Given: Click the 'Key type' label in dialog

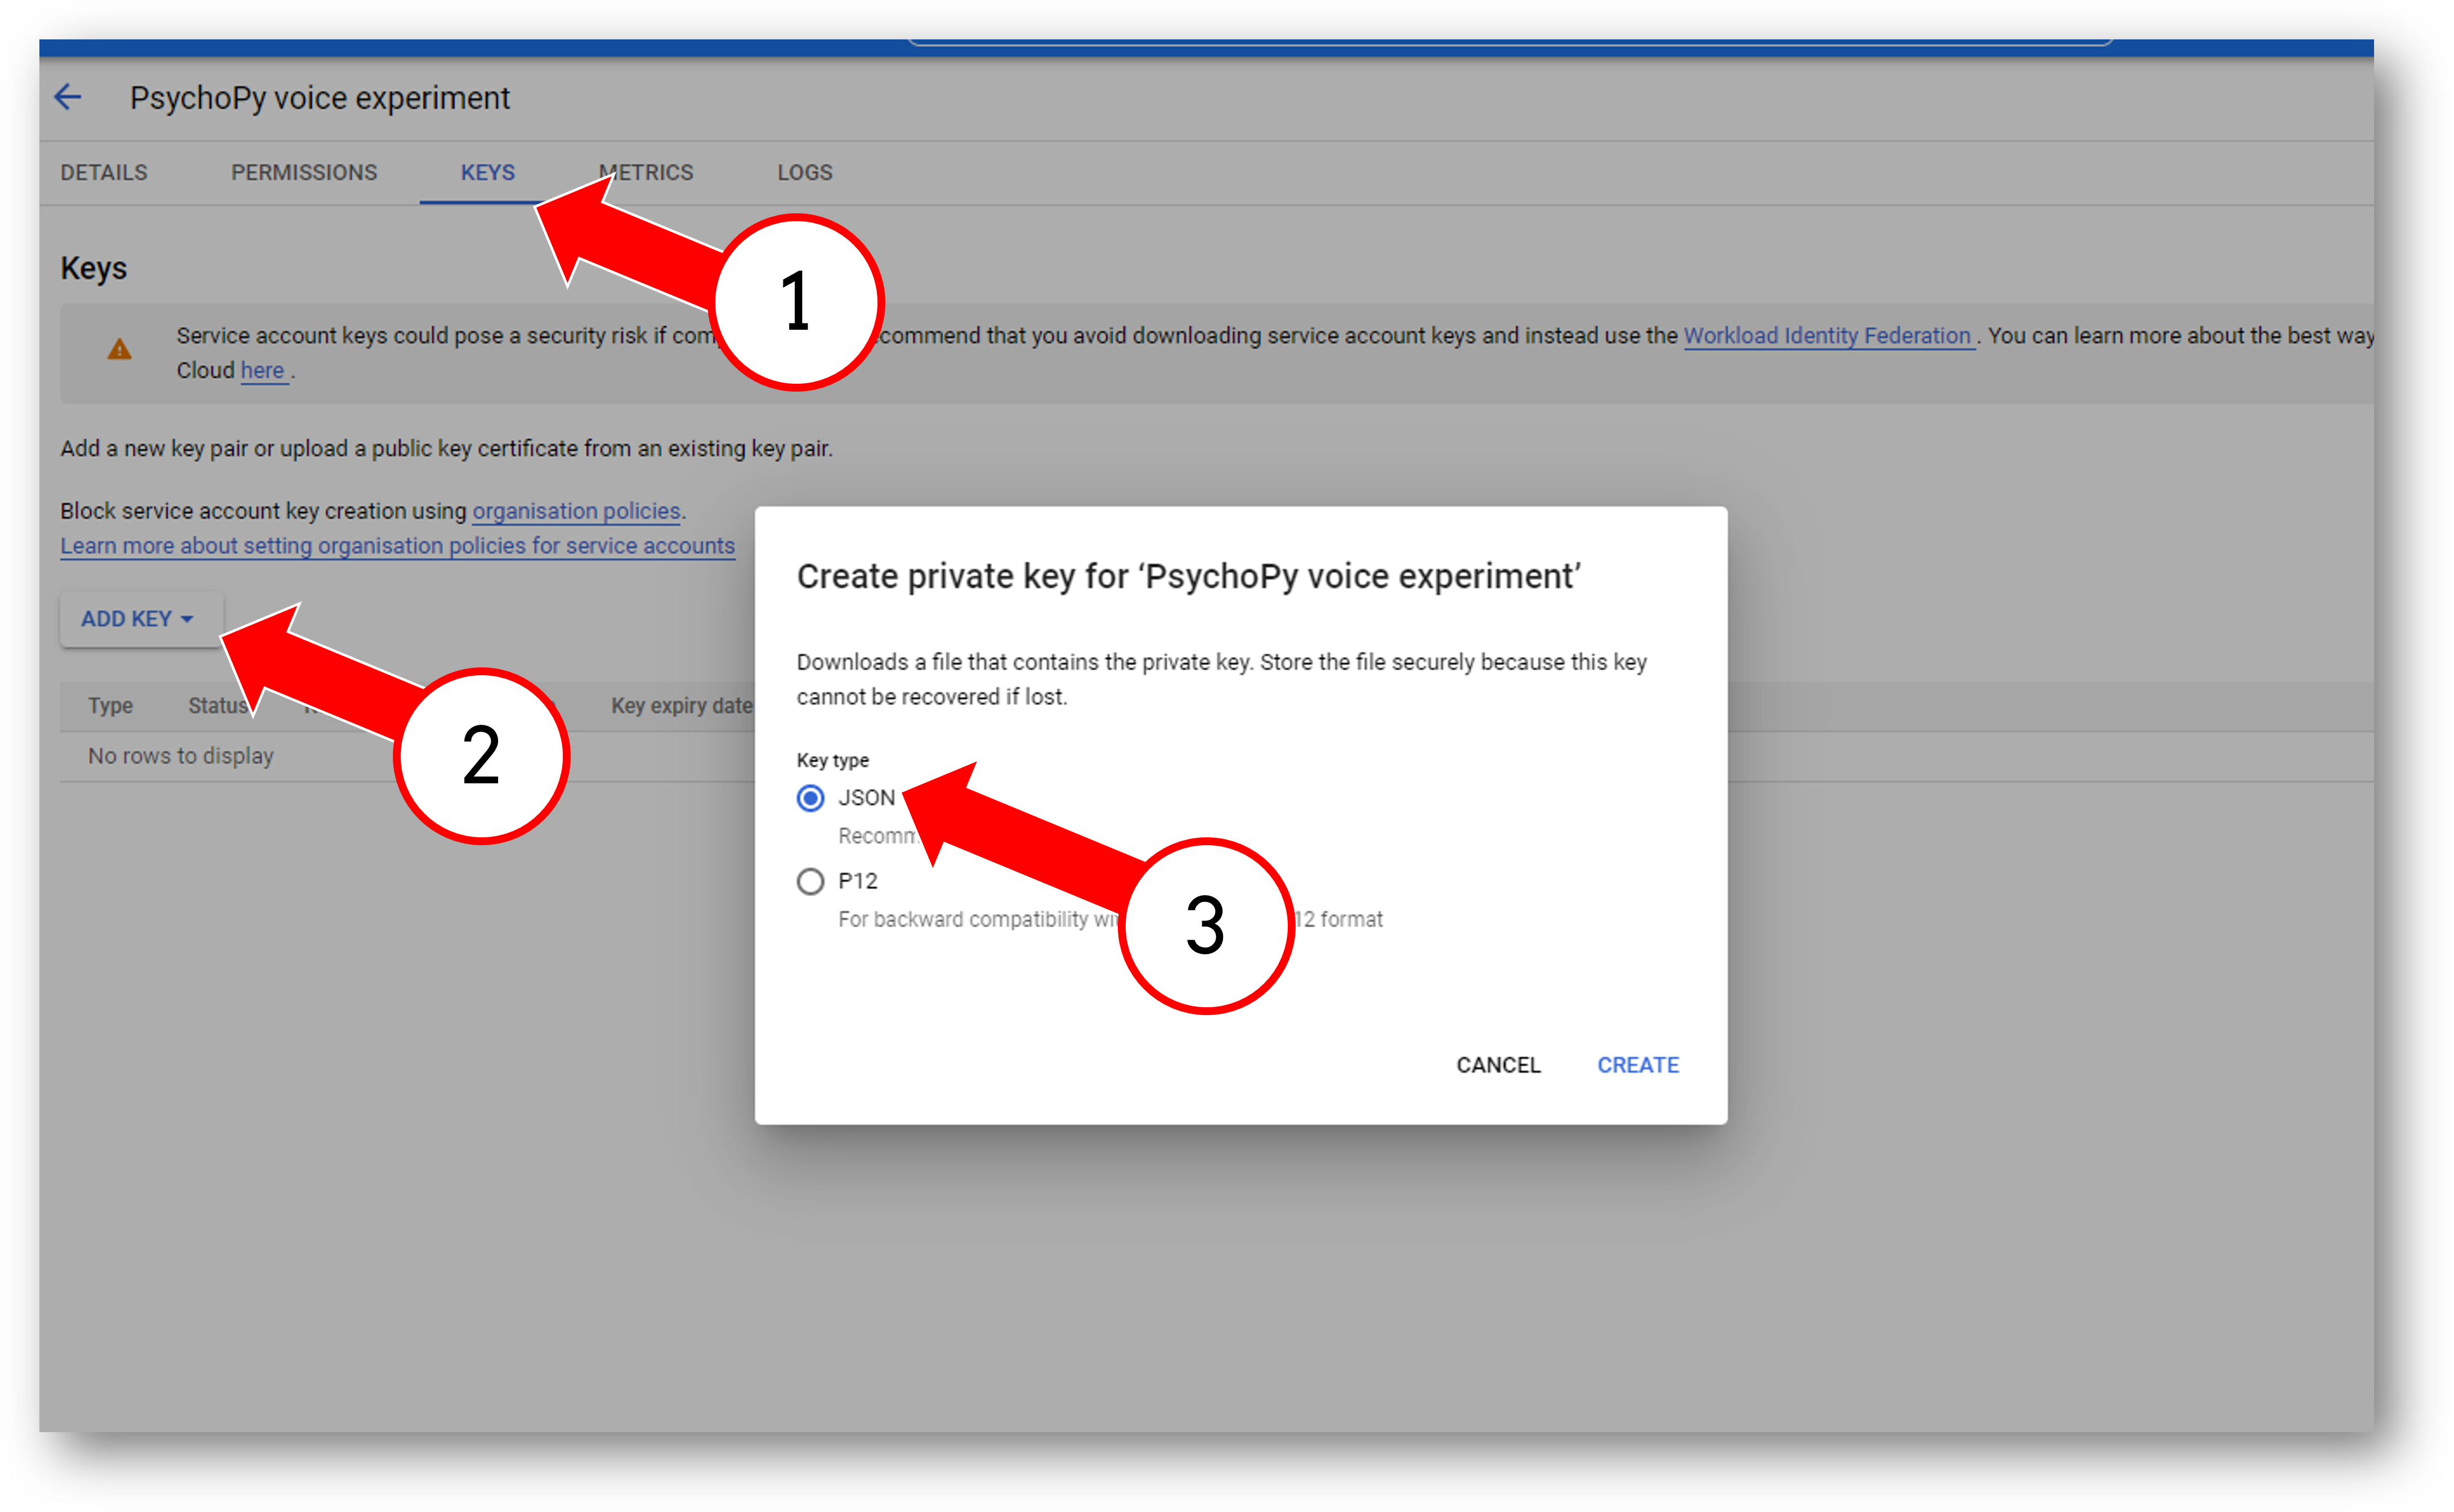Looking at the screenshot, I should pos(832,760).
